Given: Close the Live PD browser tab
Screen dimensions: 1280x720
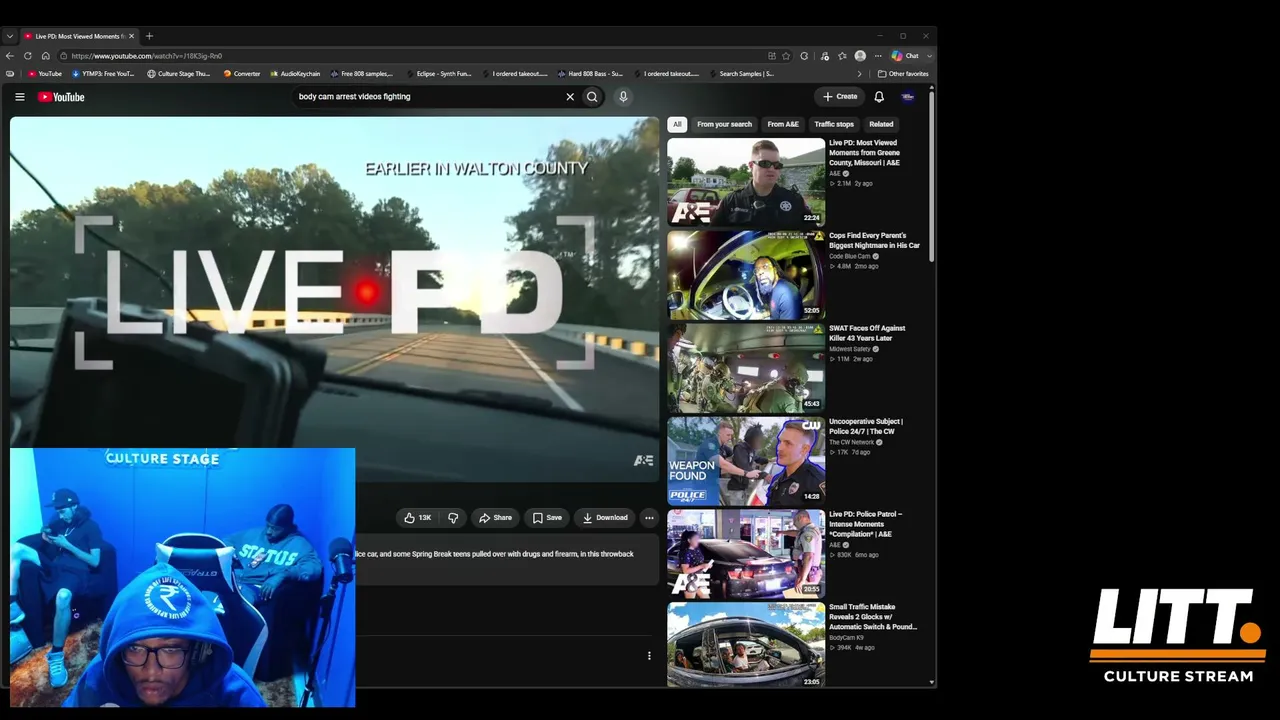Looking at the screenshot, I should tap(131, 36).
